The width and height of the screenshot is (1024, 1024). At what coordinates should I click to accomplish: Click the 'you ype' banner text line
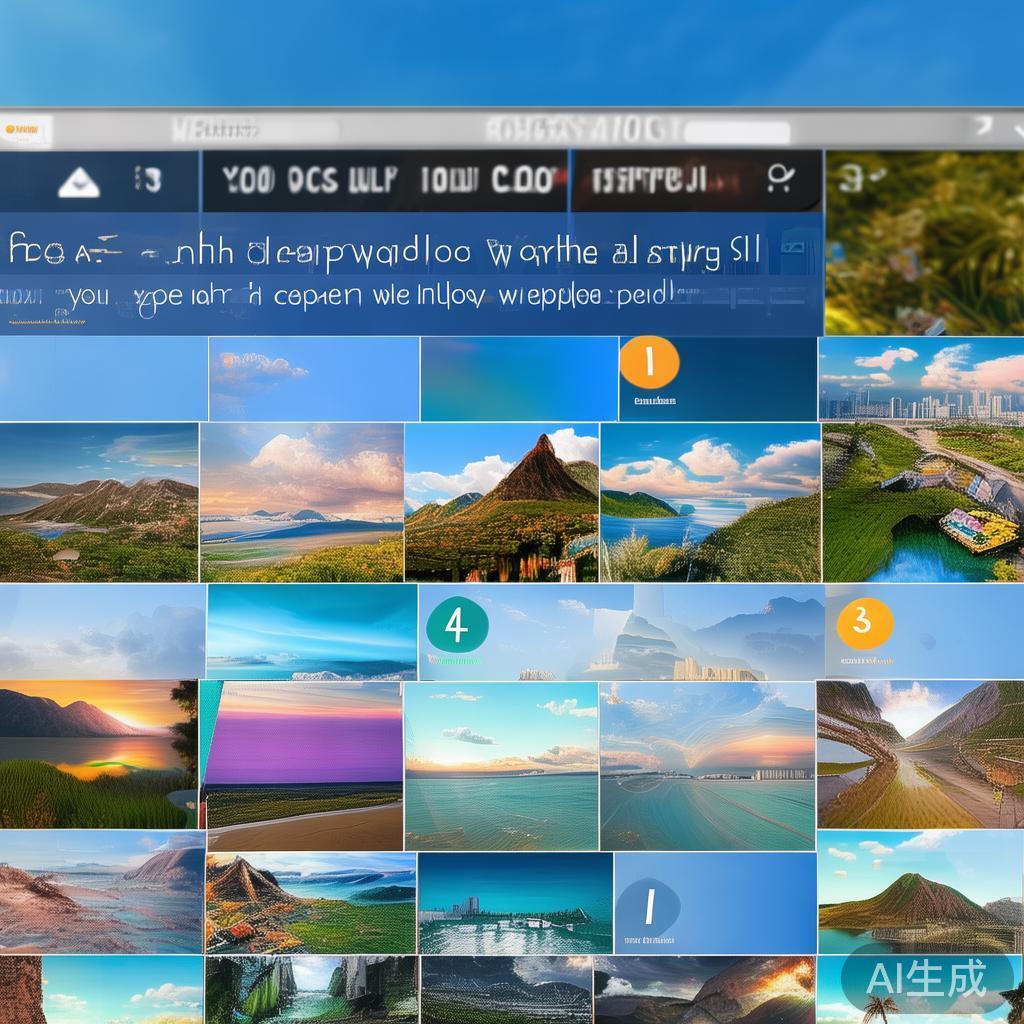click(351, 296)
